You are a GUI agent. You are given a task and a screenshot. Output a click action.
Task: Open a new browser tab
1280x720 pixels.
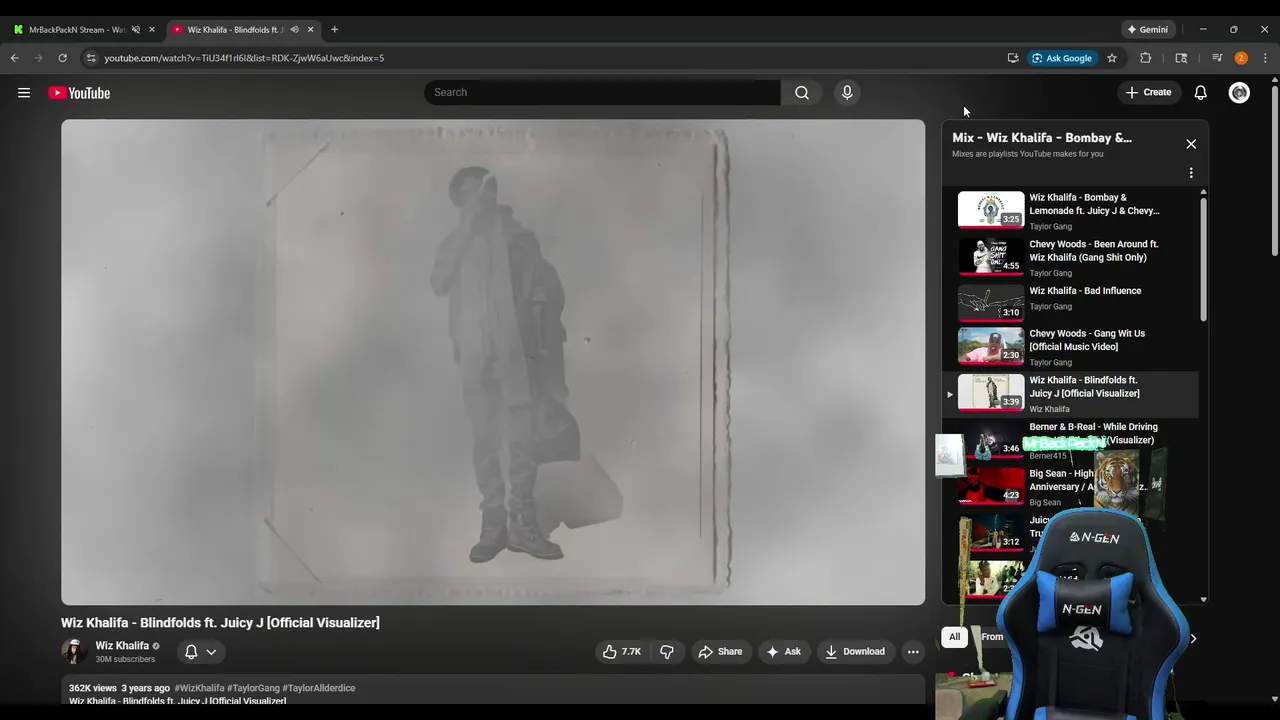pyautogui.click(x=334, y=30)
